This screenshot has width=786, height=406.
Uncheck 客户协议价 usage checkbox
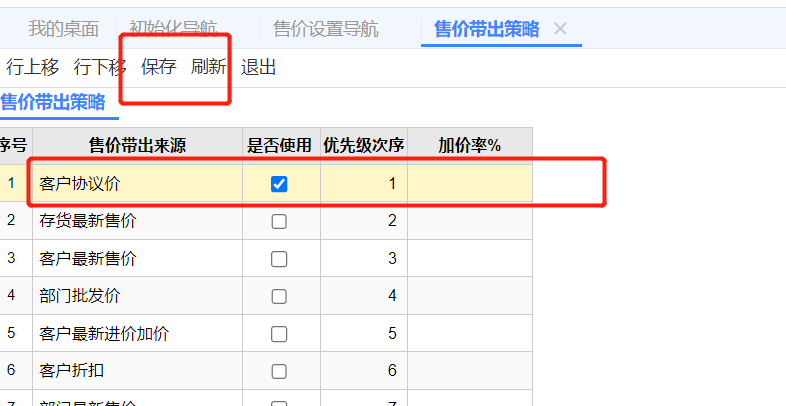tap(279, 184)
